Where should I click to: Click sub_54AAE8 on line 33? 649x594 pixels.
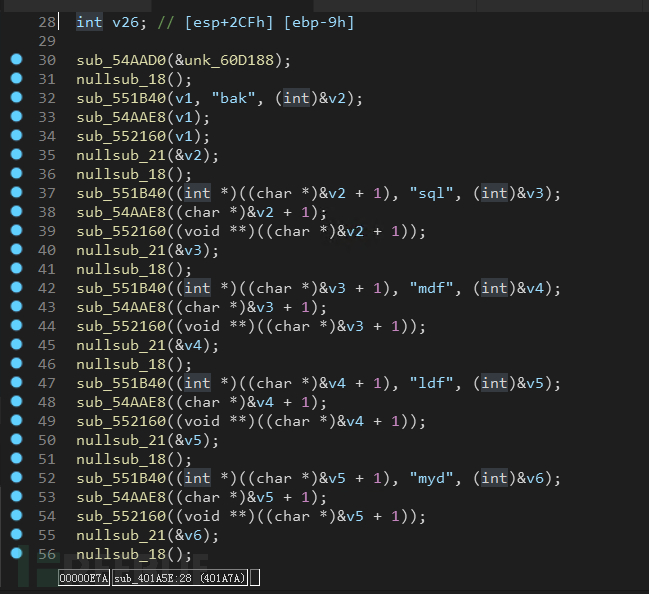[121, 118]
